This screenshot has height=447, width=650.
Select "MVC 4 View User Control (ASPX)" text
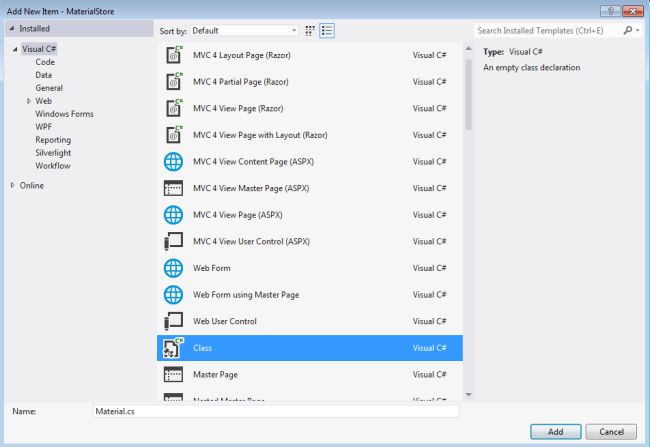(x=251, y=241)
